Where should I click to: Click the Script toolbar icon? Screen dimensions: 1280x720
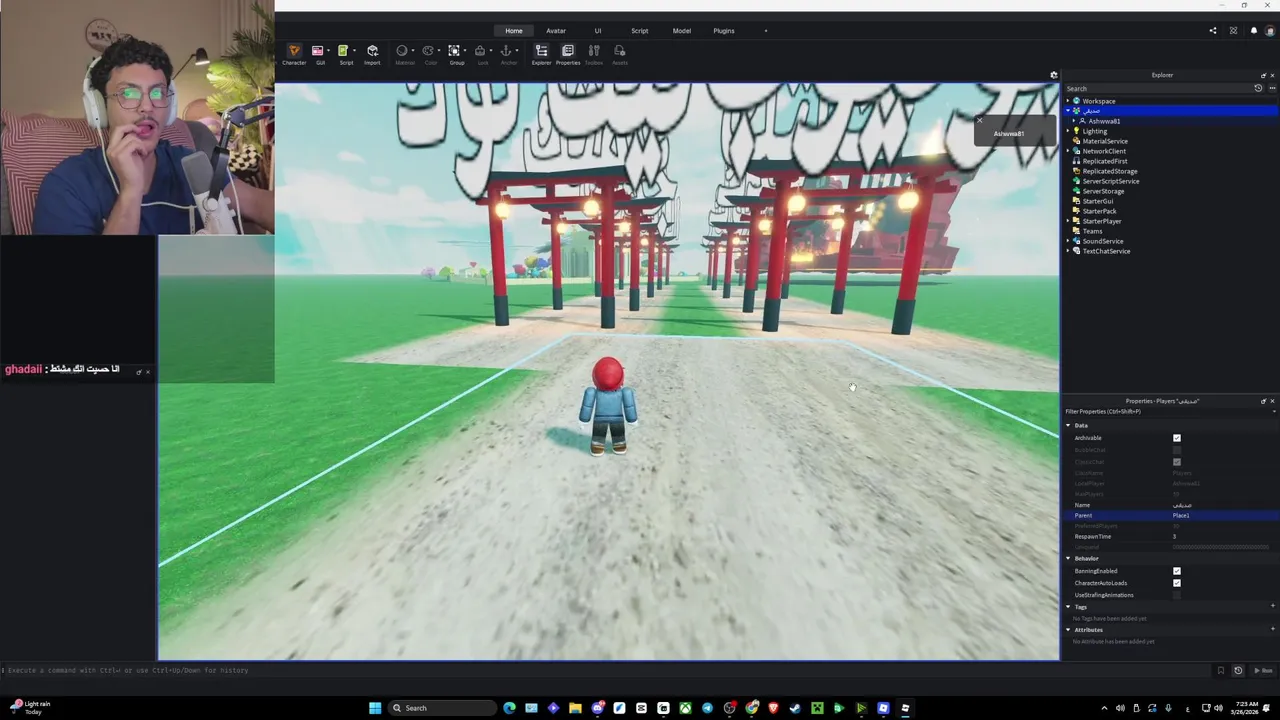tap(343, 51)
